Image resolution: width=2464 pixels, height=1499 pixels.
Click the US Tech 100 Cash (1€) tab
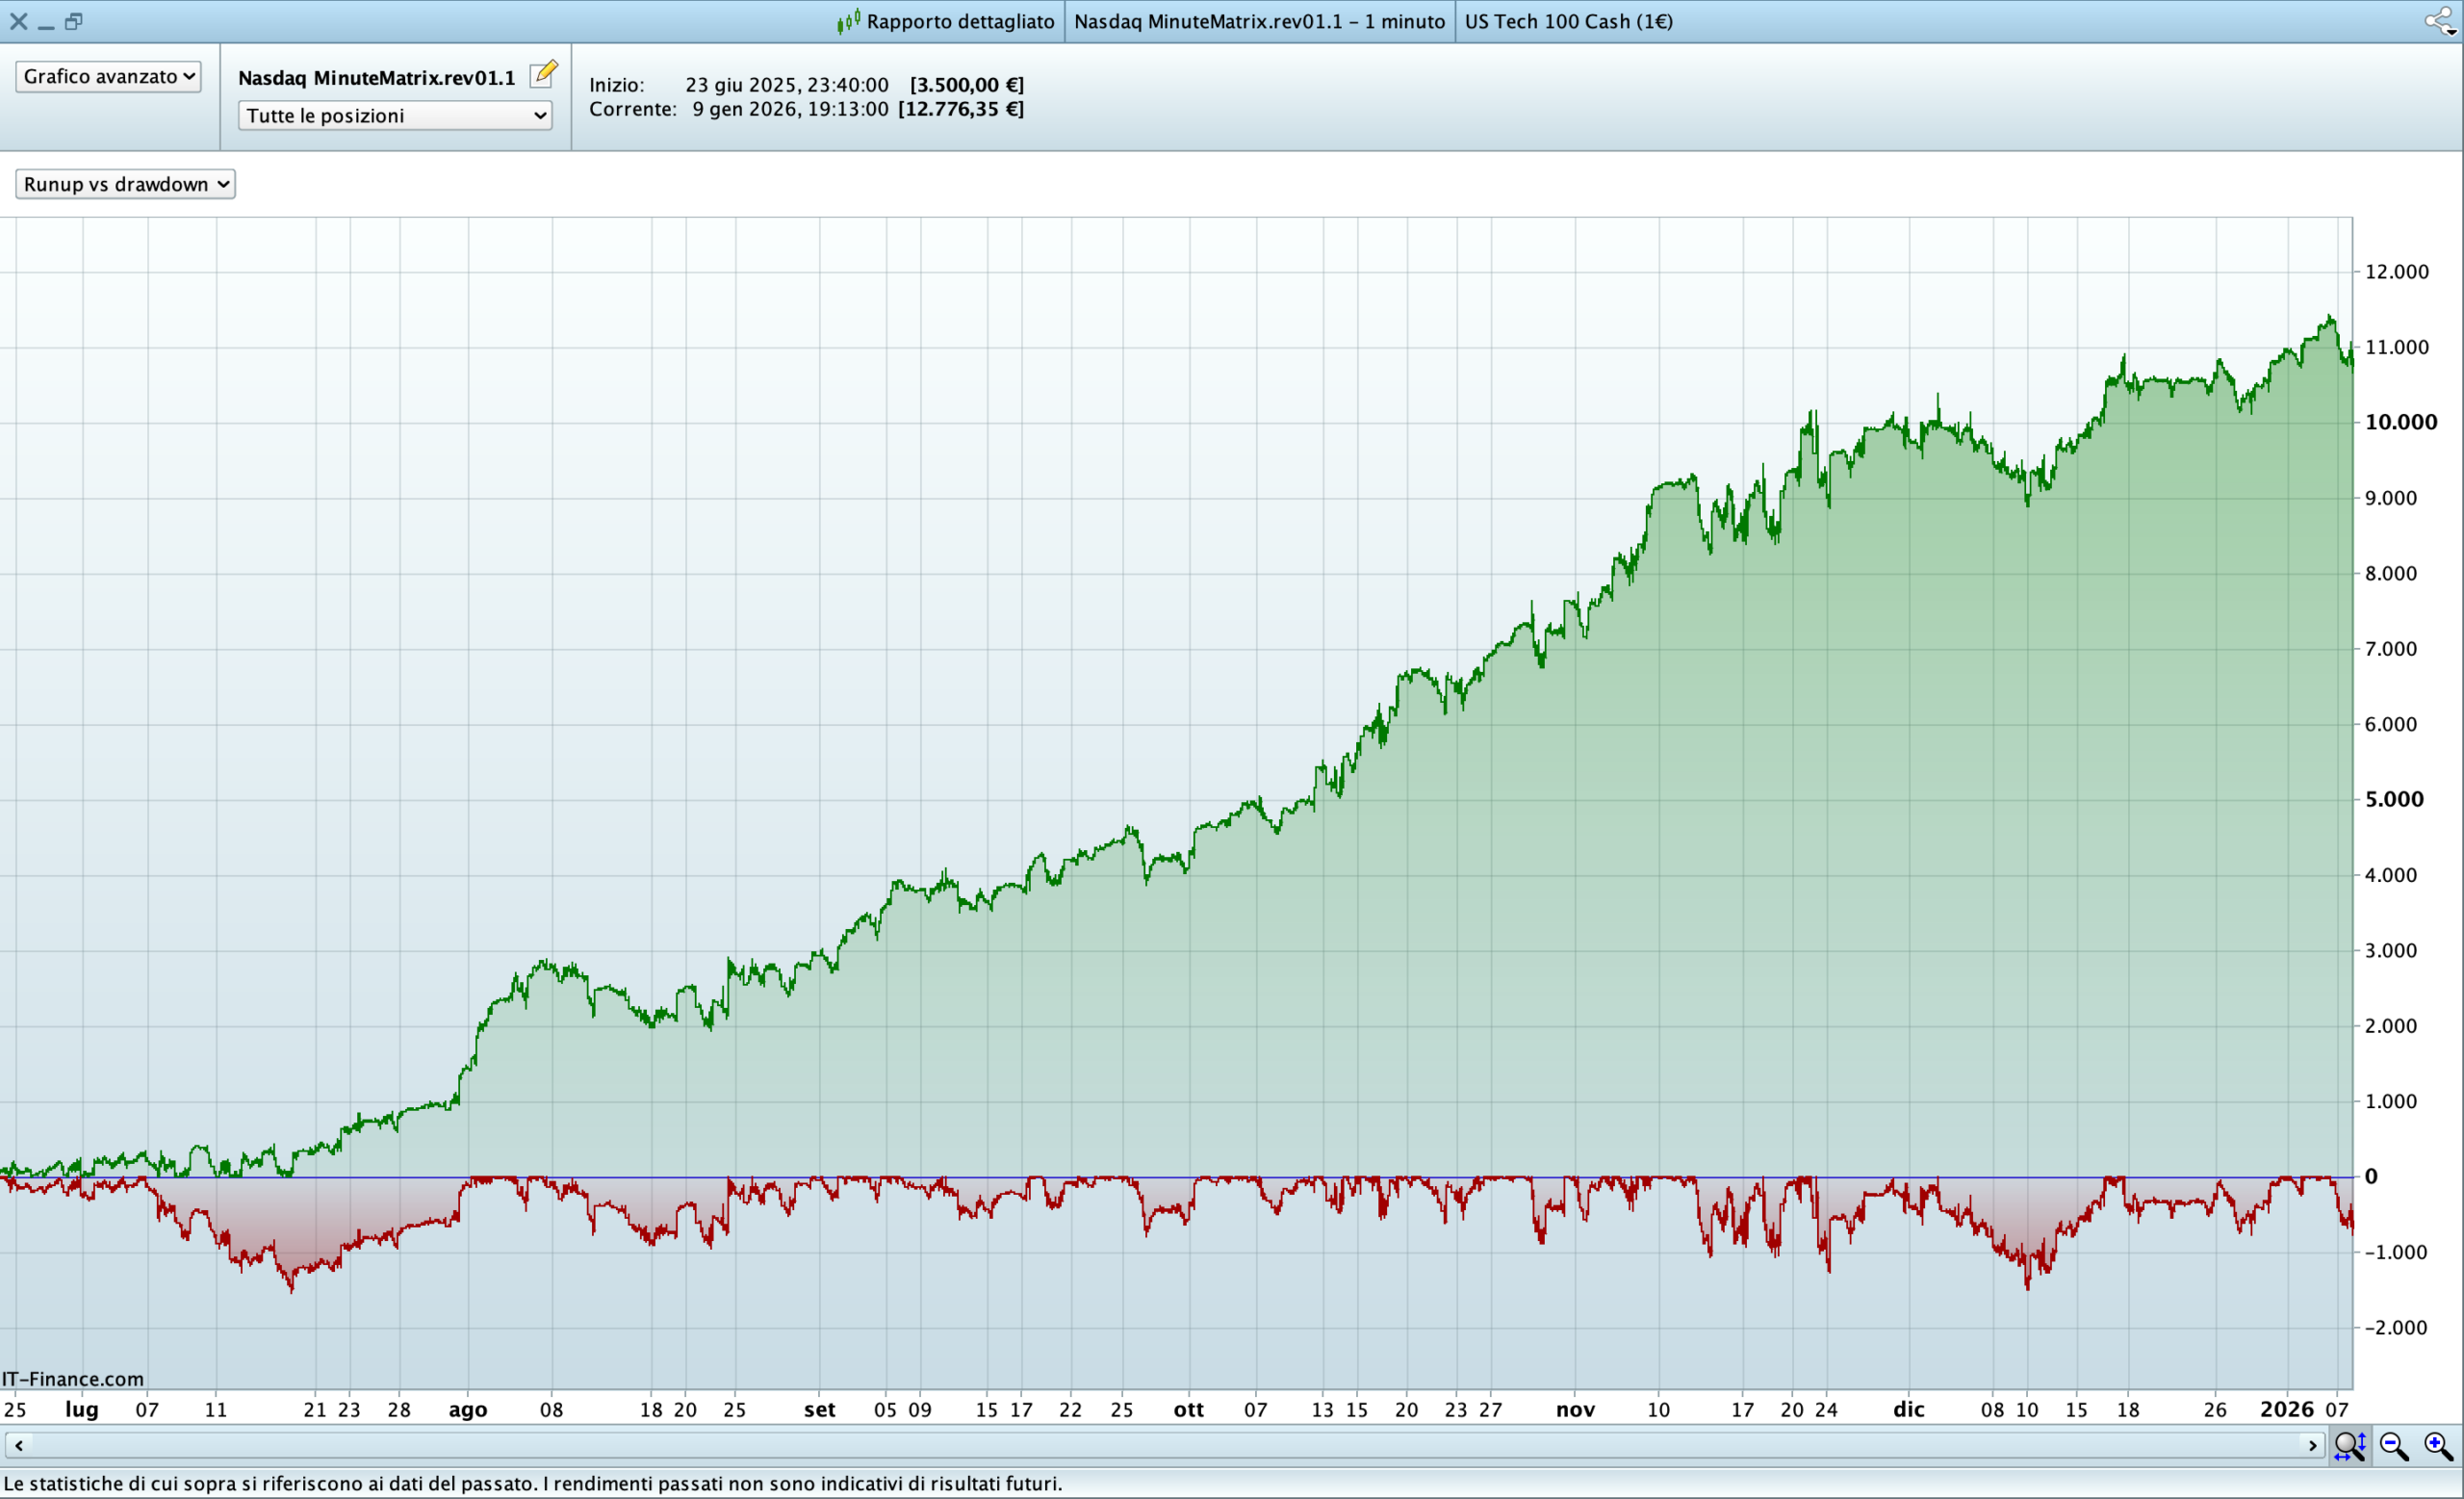pyautogui.click(x=1568, y=21)
